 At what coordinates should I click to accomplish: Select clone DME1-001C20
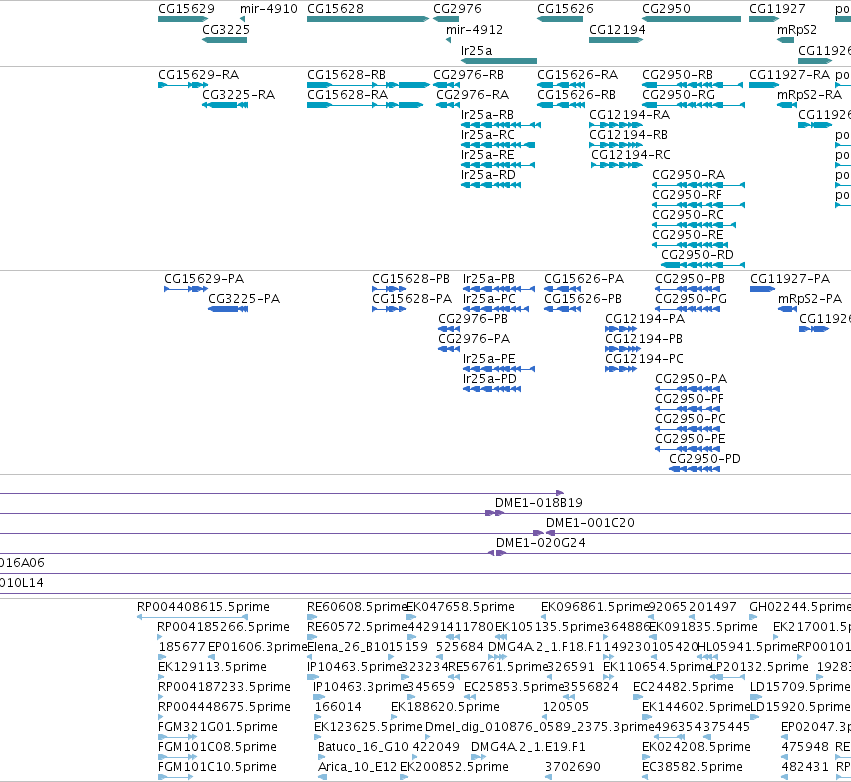590,523
